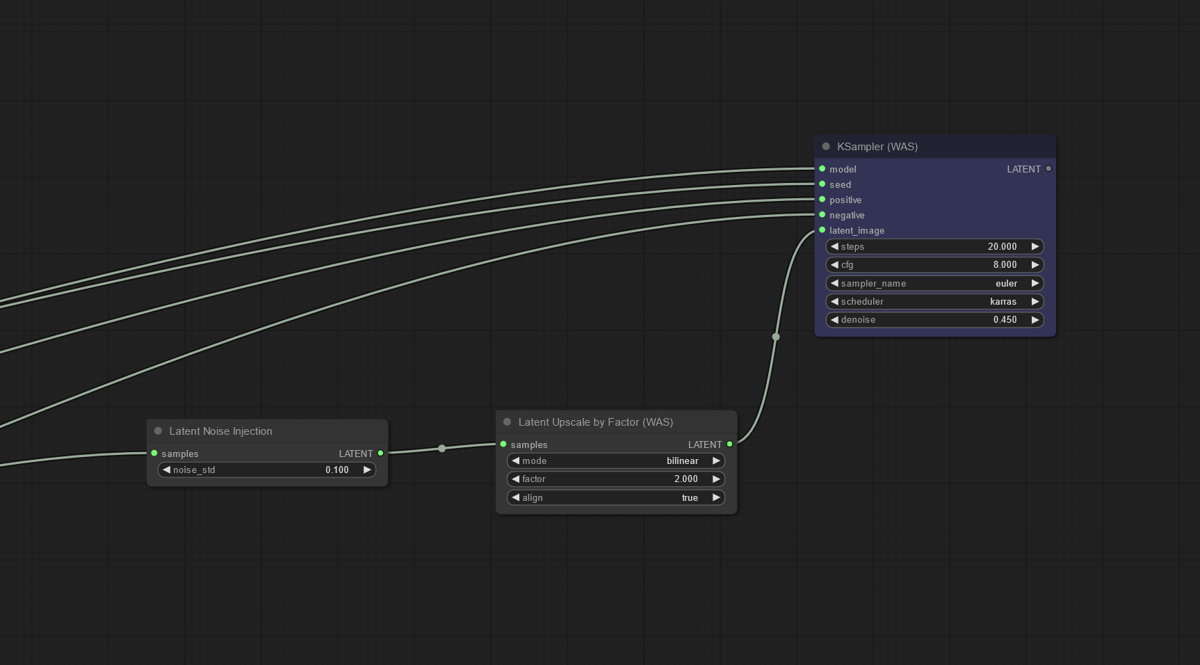Click the latent_image input port on KSampler
Screen dimensions: 1200x665
point(820,230)
